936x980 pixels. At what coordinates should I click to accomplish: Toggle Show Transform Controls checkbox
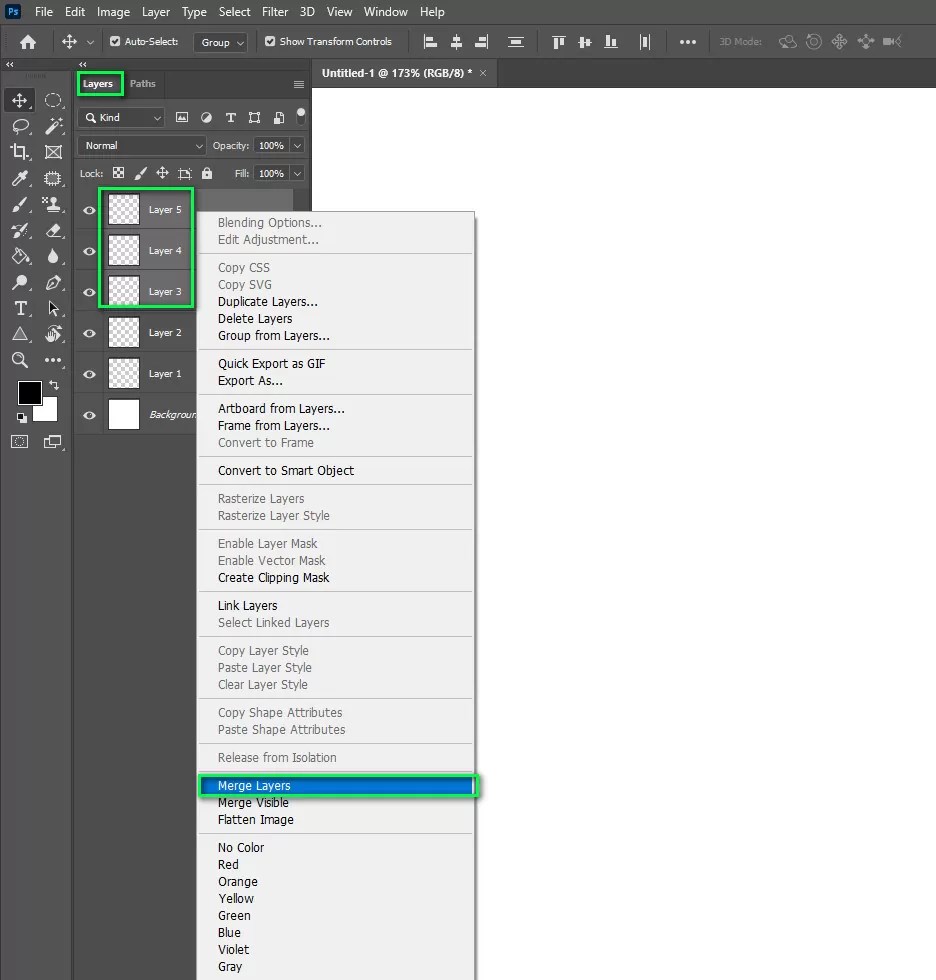pyautogui.click(x=269, y=42)
